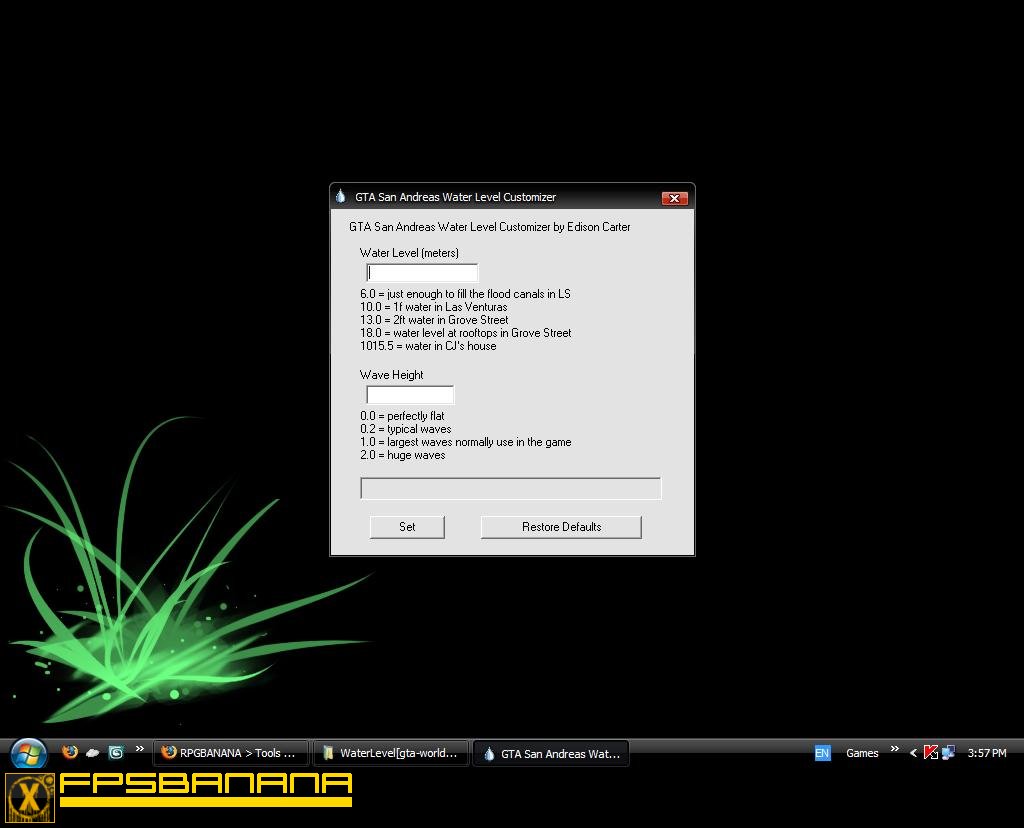
Task: Click the water drop icon in title bar
Action: click(x=341, y=196)
